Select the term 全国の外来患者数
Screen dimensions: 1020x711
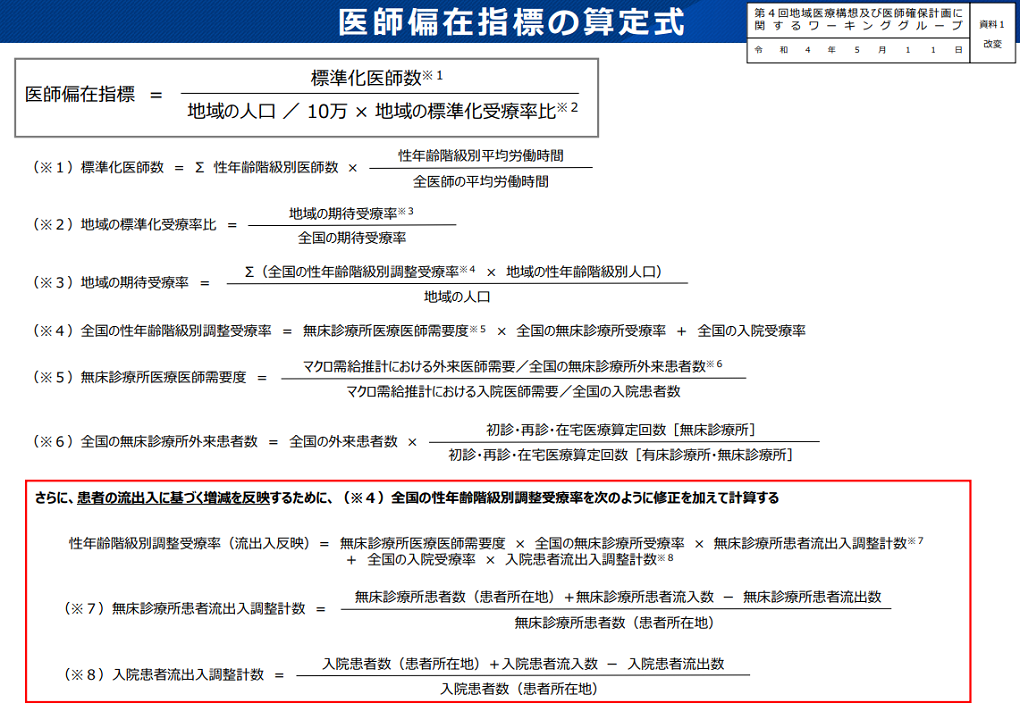(x=343, y=441)
